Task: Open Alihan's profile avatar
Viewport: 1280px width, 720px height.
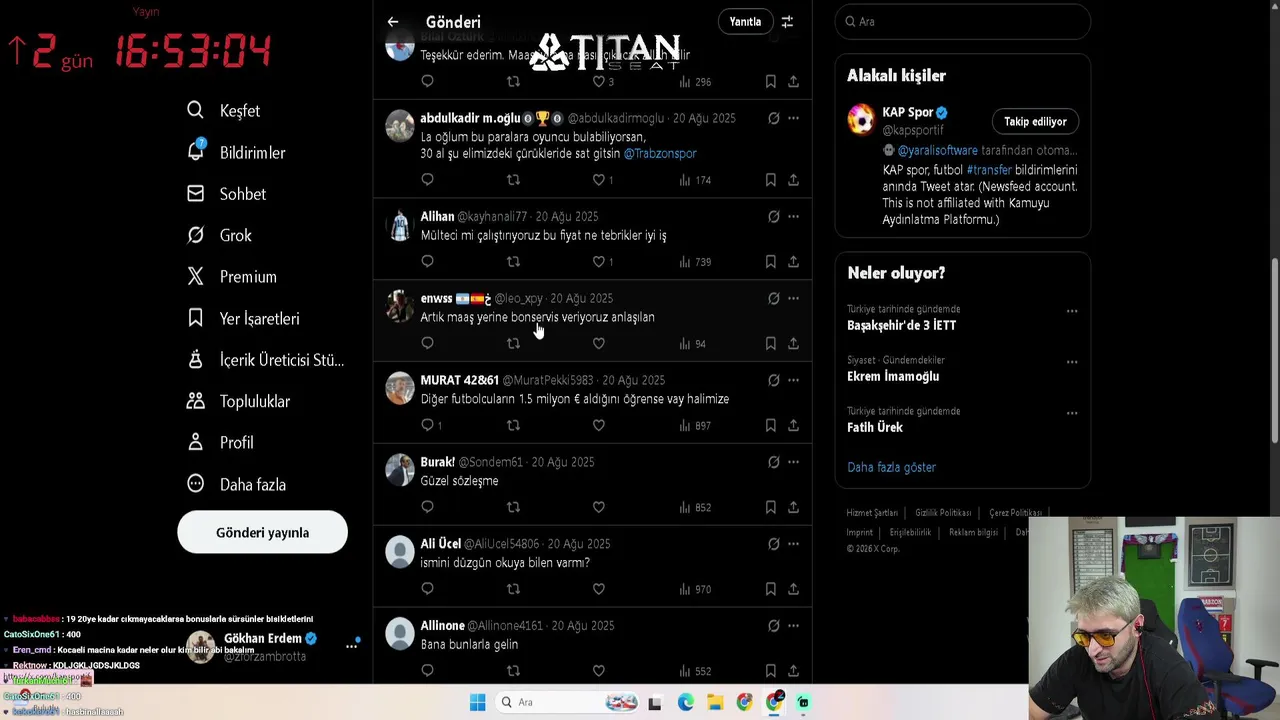Action: coord(400,225)
